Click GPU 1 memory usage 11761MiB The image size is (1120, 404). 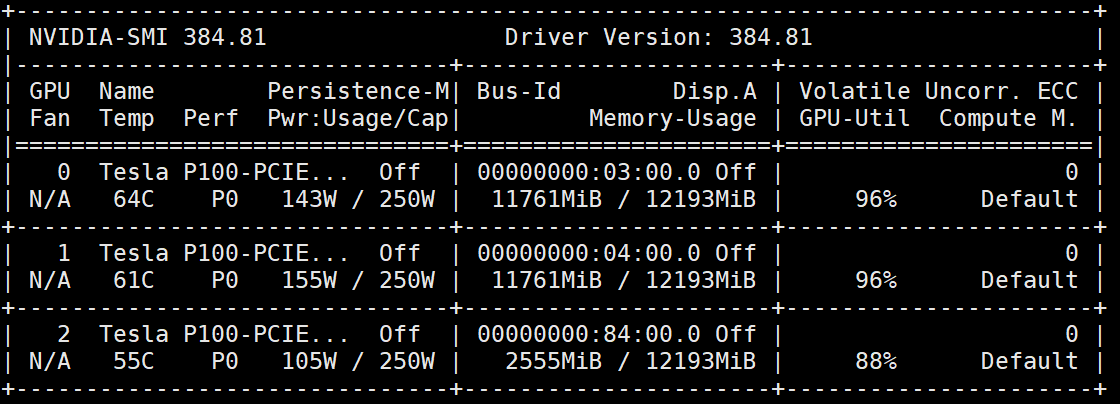tap(546, 281)
